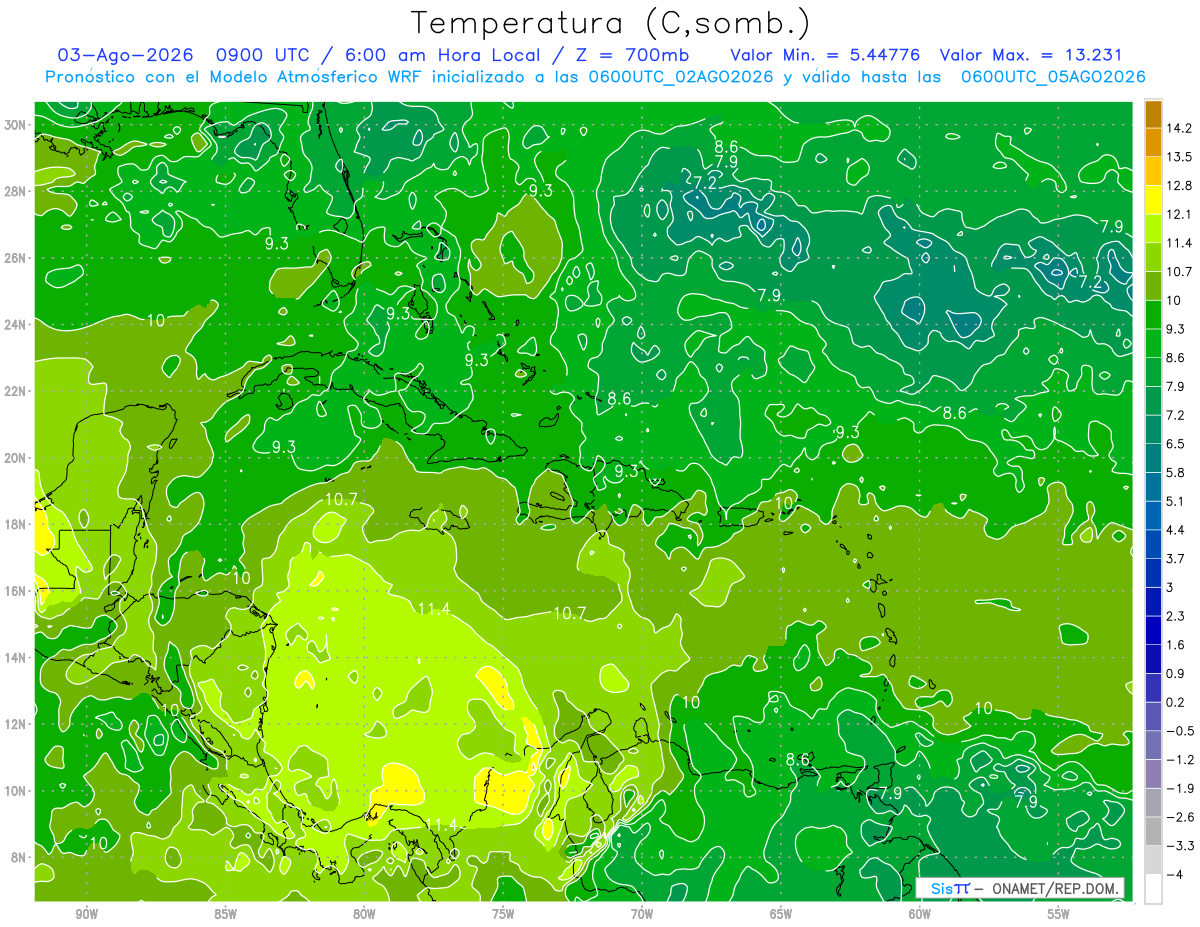Click the -0.5 value on the color legend
Image resolution: width=1200 pixels, height=927 pixels.
pos(1179,730)
